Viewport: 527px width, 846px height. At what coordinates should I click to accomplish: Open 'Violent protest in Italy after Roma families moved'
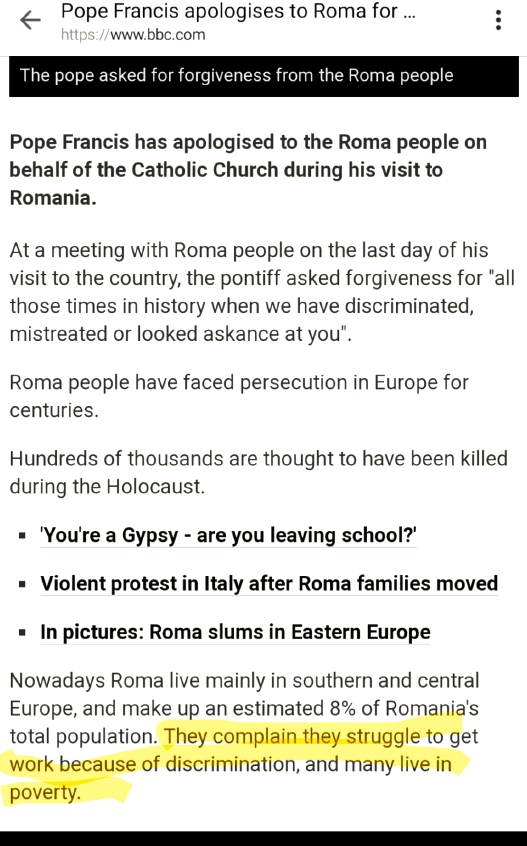click(269, 584)
